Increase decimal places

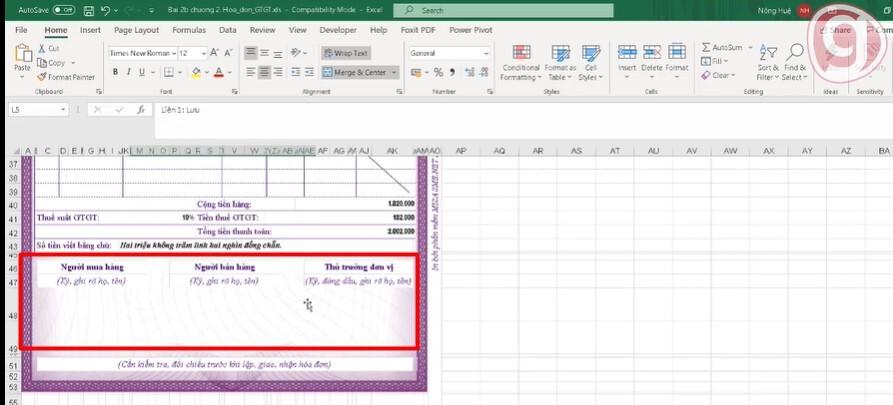point(469,72)
